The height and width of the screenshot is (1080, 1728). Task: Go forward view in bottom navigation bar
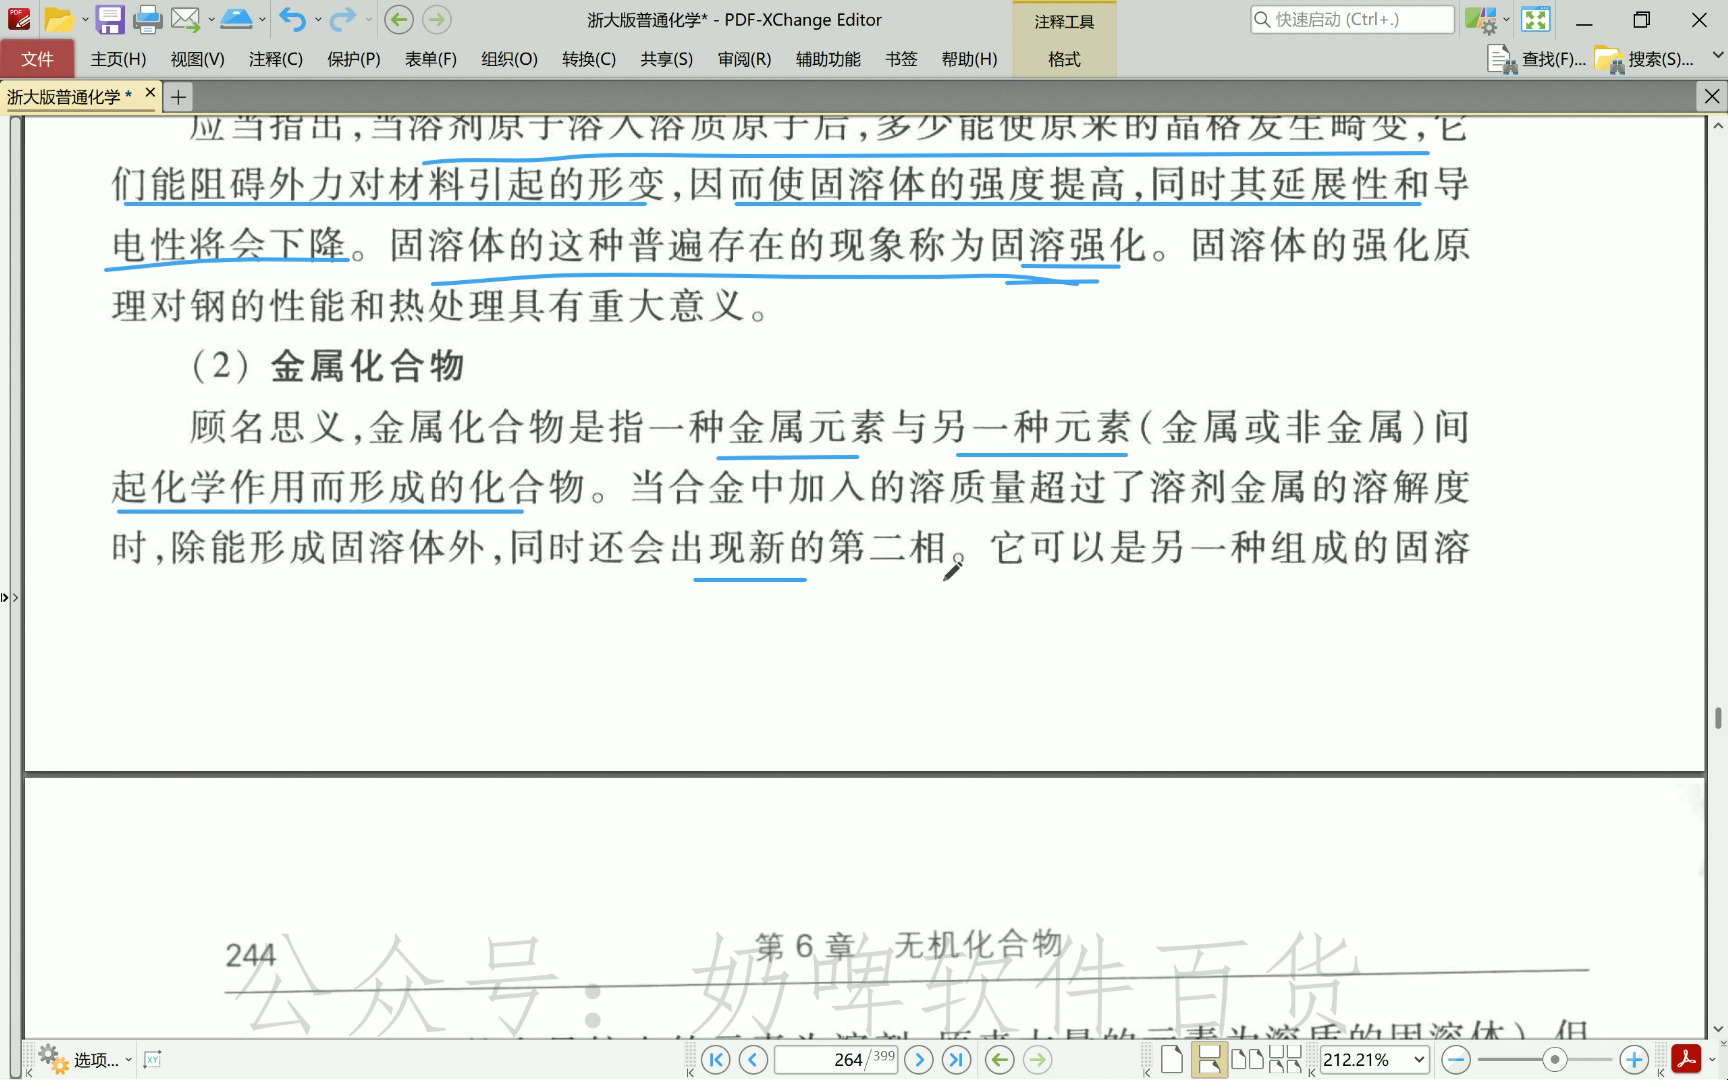[x=1038, y=1059]
